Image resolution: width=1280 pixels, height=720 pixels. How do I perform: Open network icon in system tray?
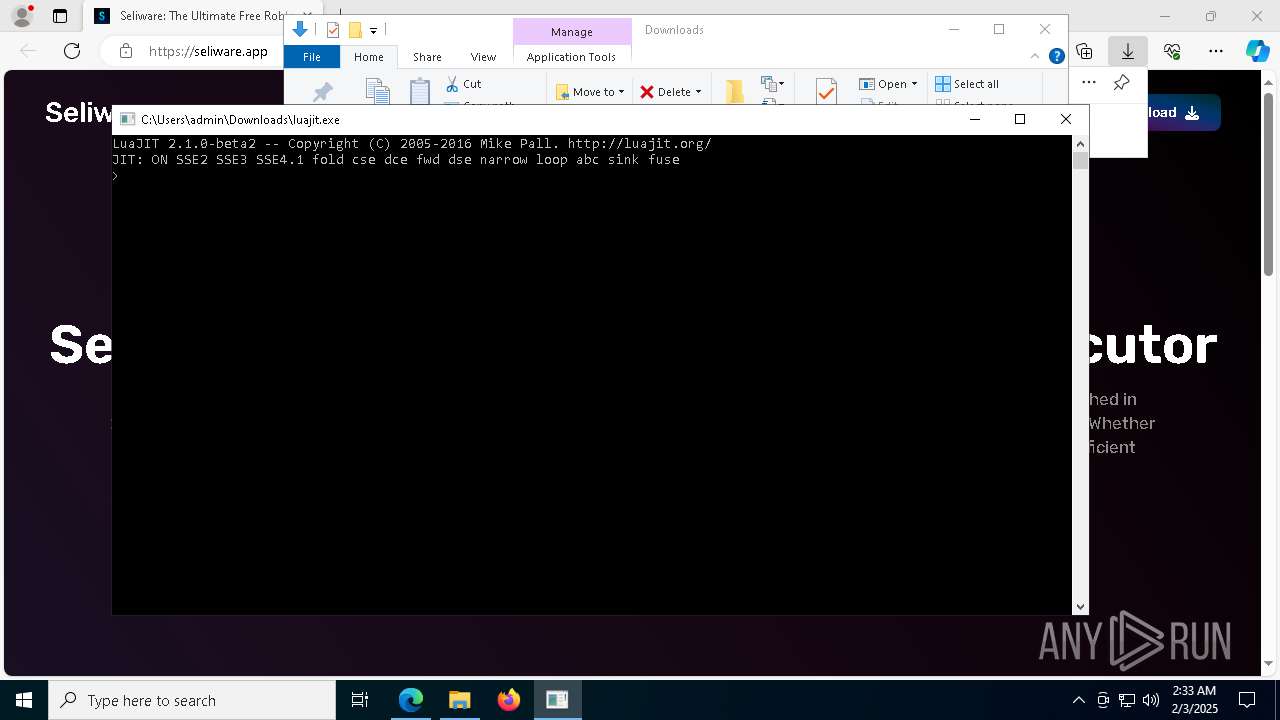pyautogui.click(x=1127, y=700)
